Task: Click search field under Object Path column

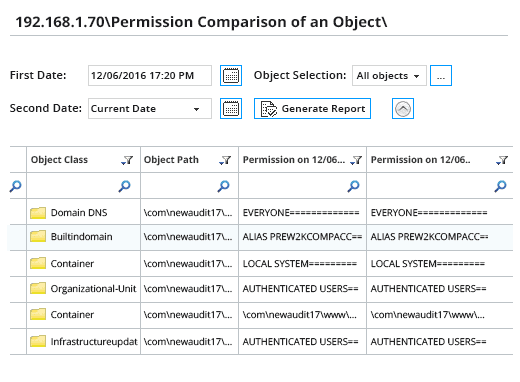Action: (x=189, y=186)
